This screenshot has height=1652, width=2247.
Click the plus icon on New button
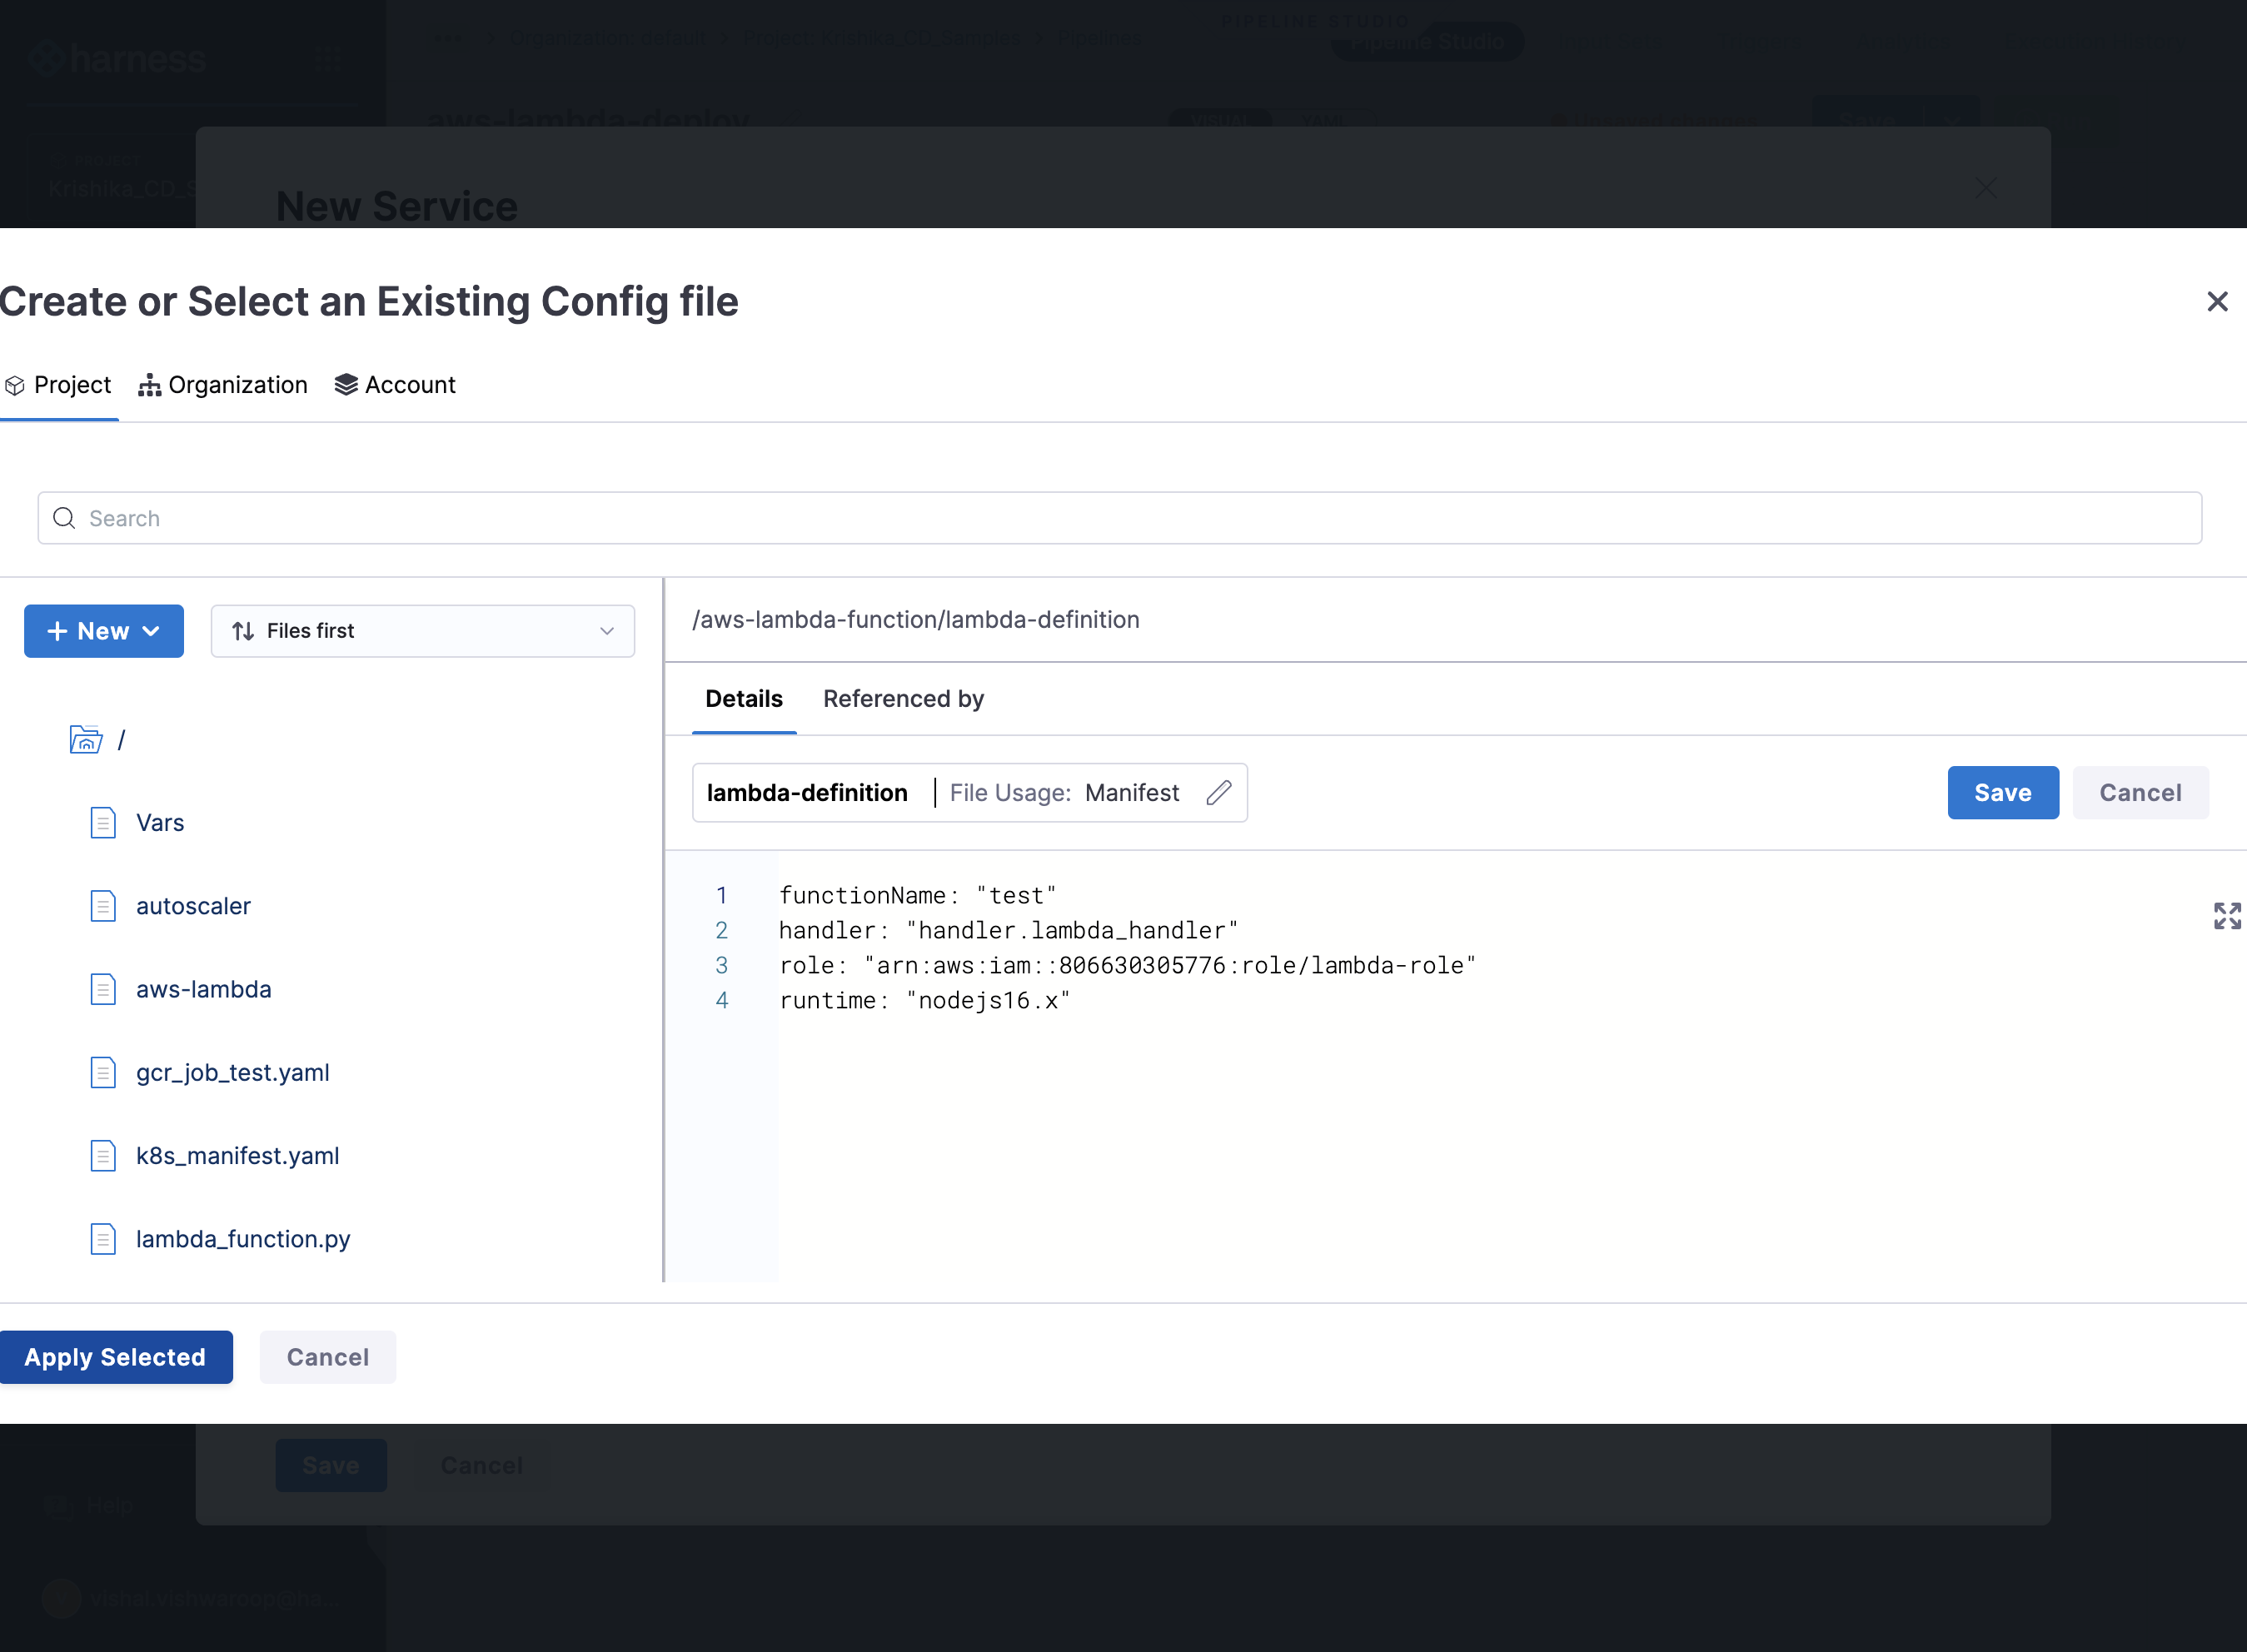coord(57,631)
